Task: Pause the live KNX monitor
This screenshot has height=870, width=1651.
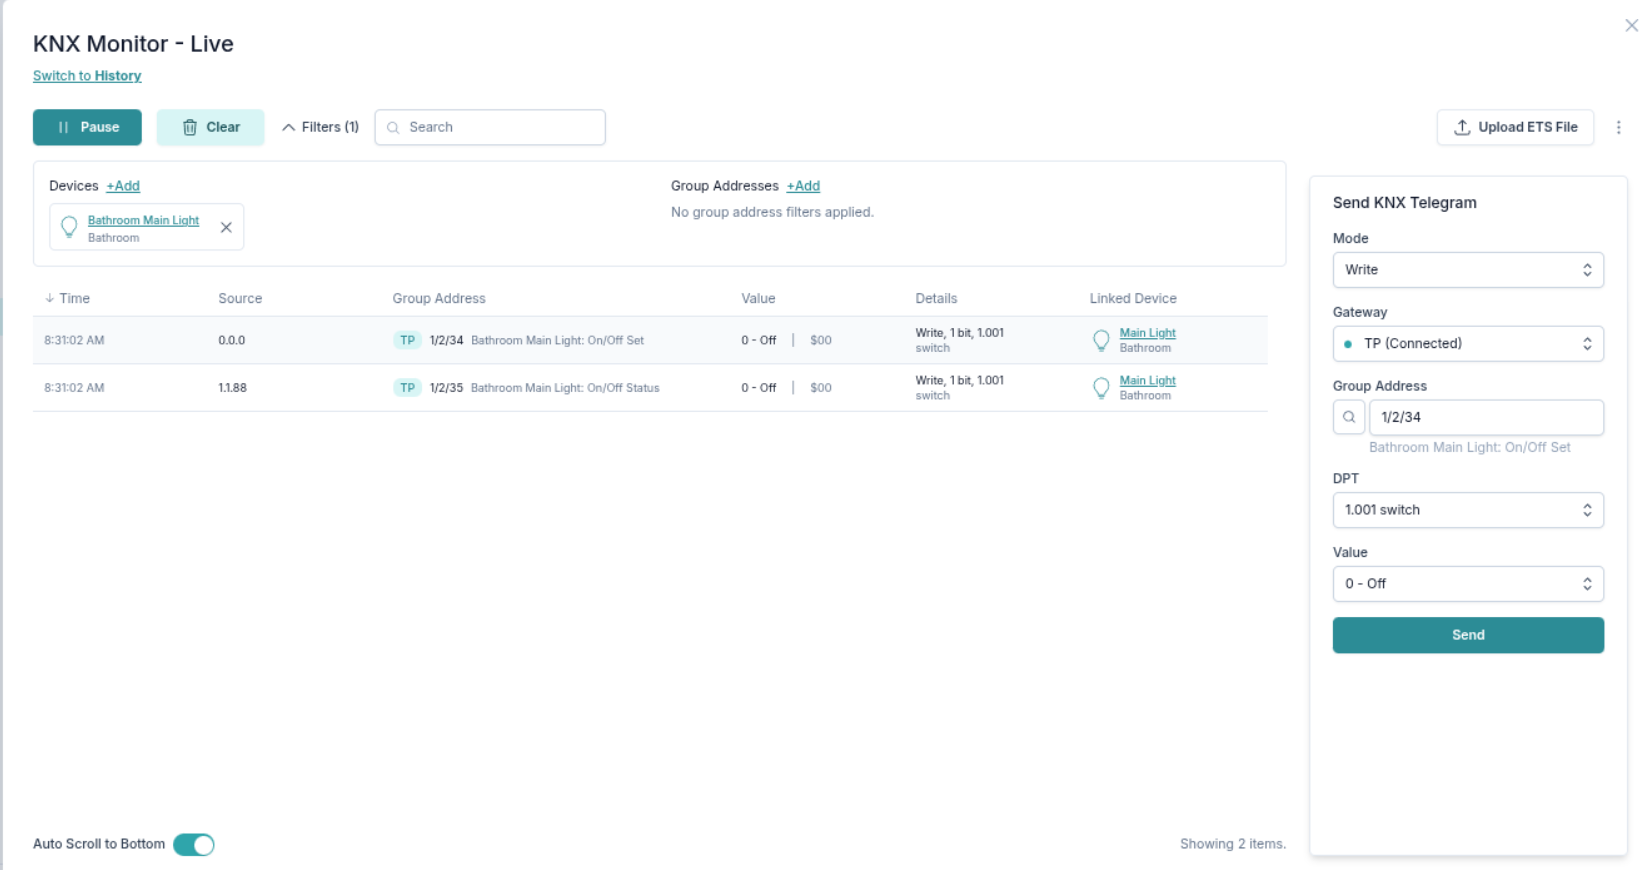Action: [87, 127]
